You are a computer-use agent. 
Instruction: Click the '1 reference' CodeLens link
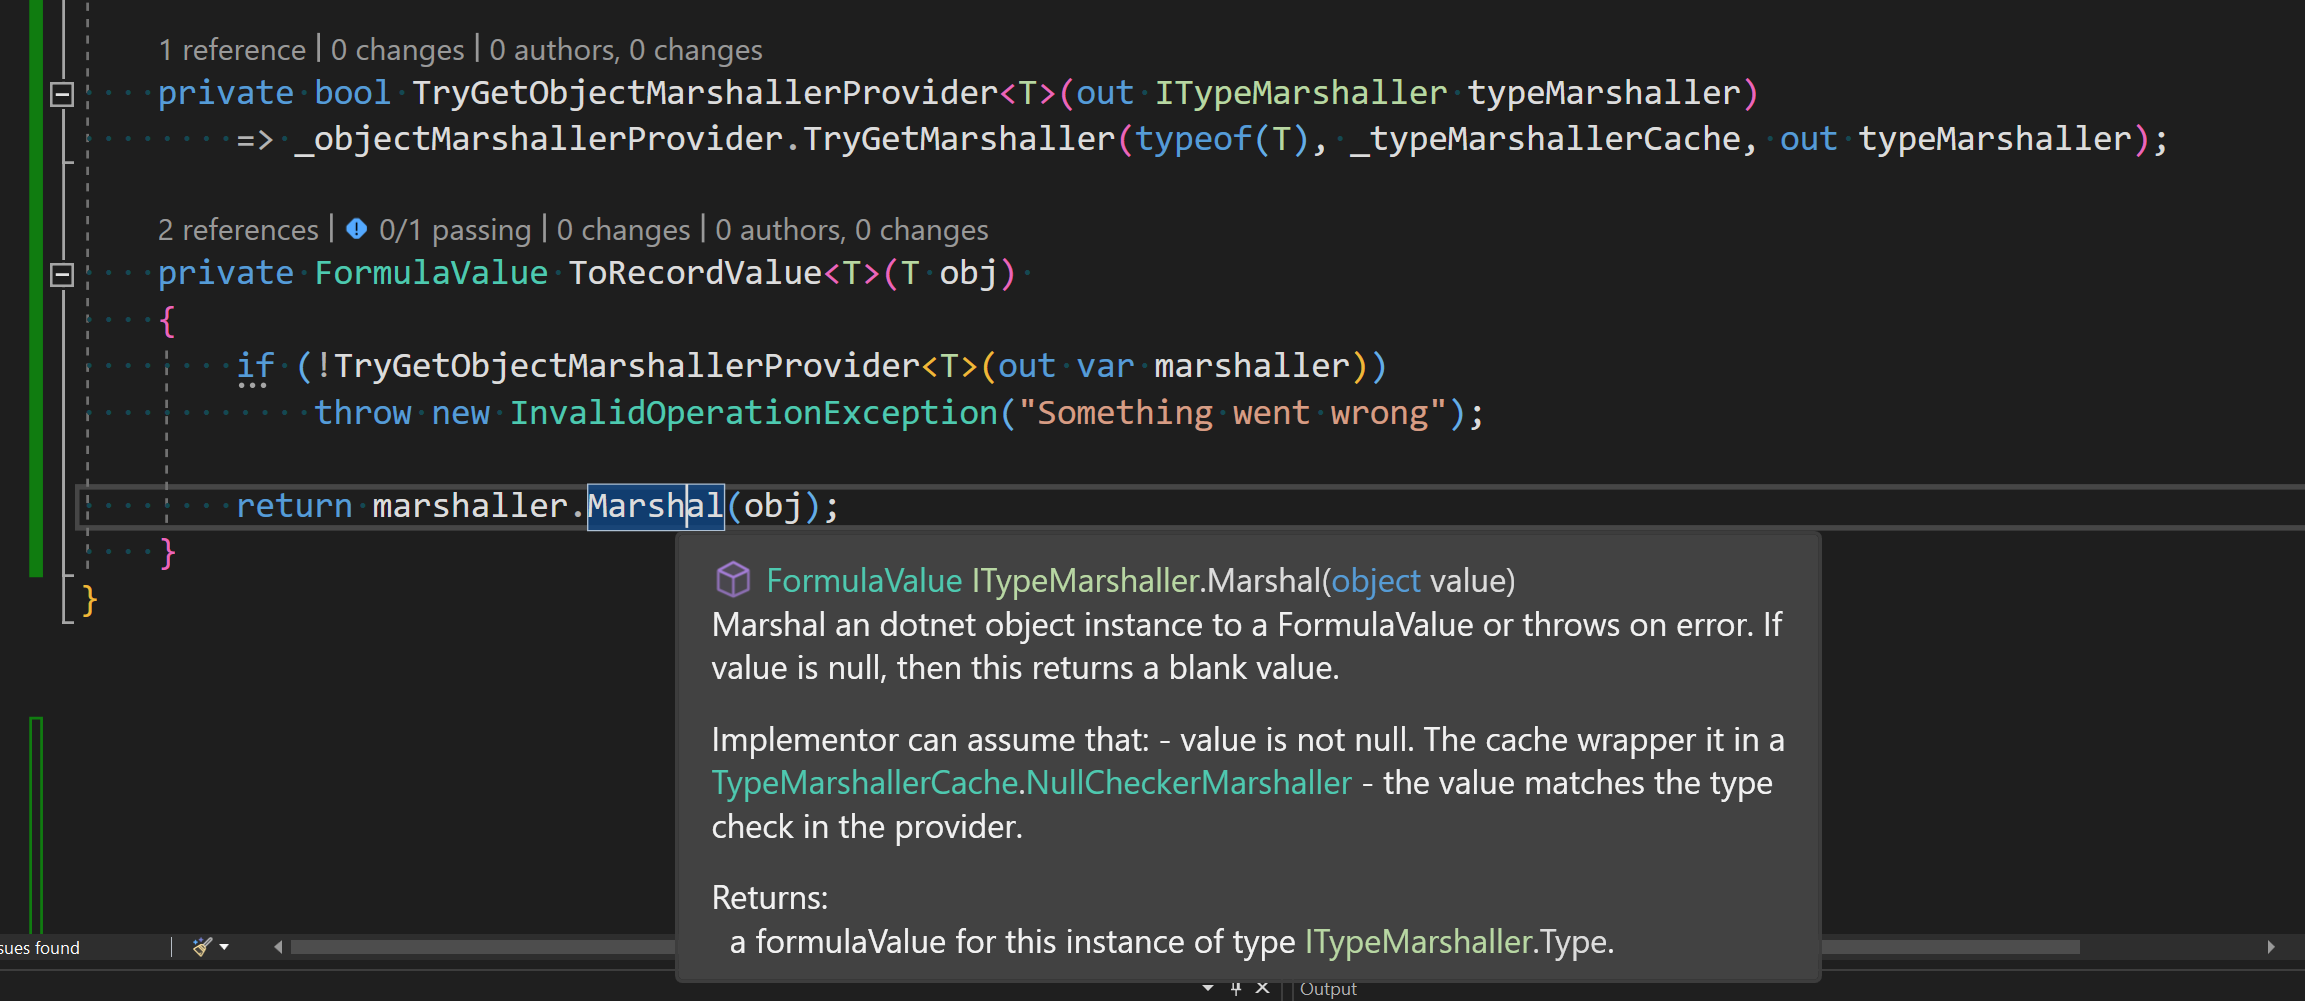tap(232, 48)
